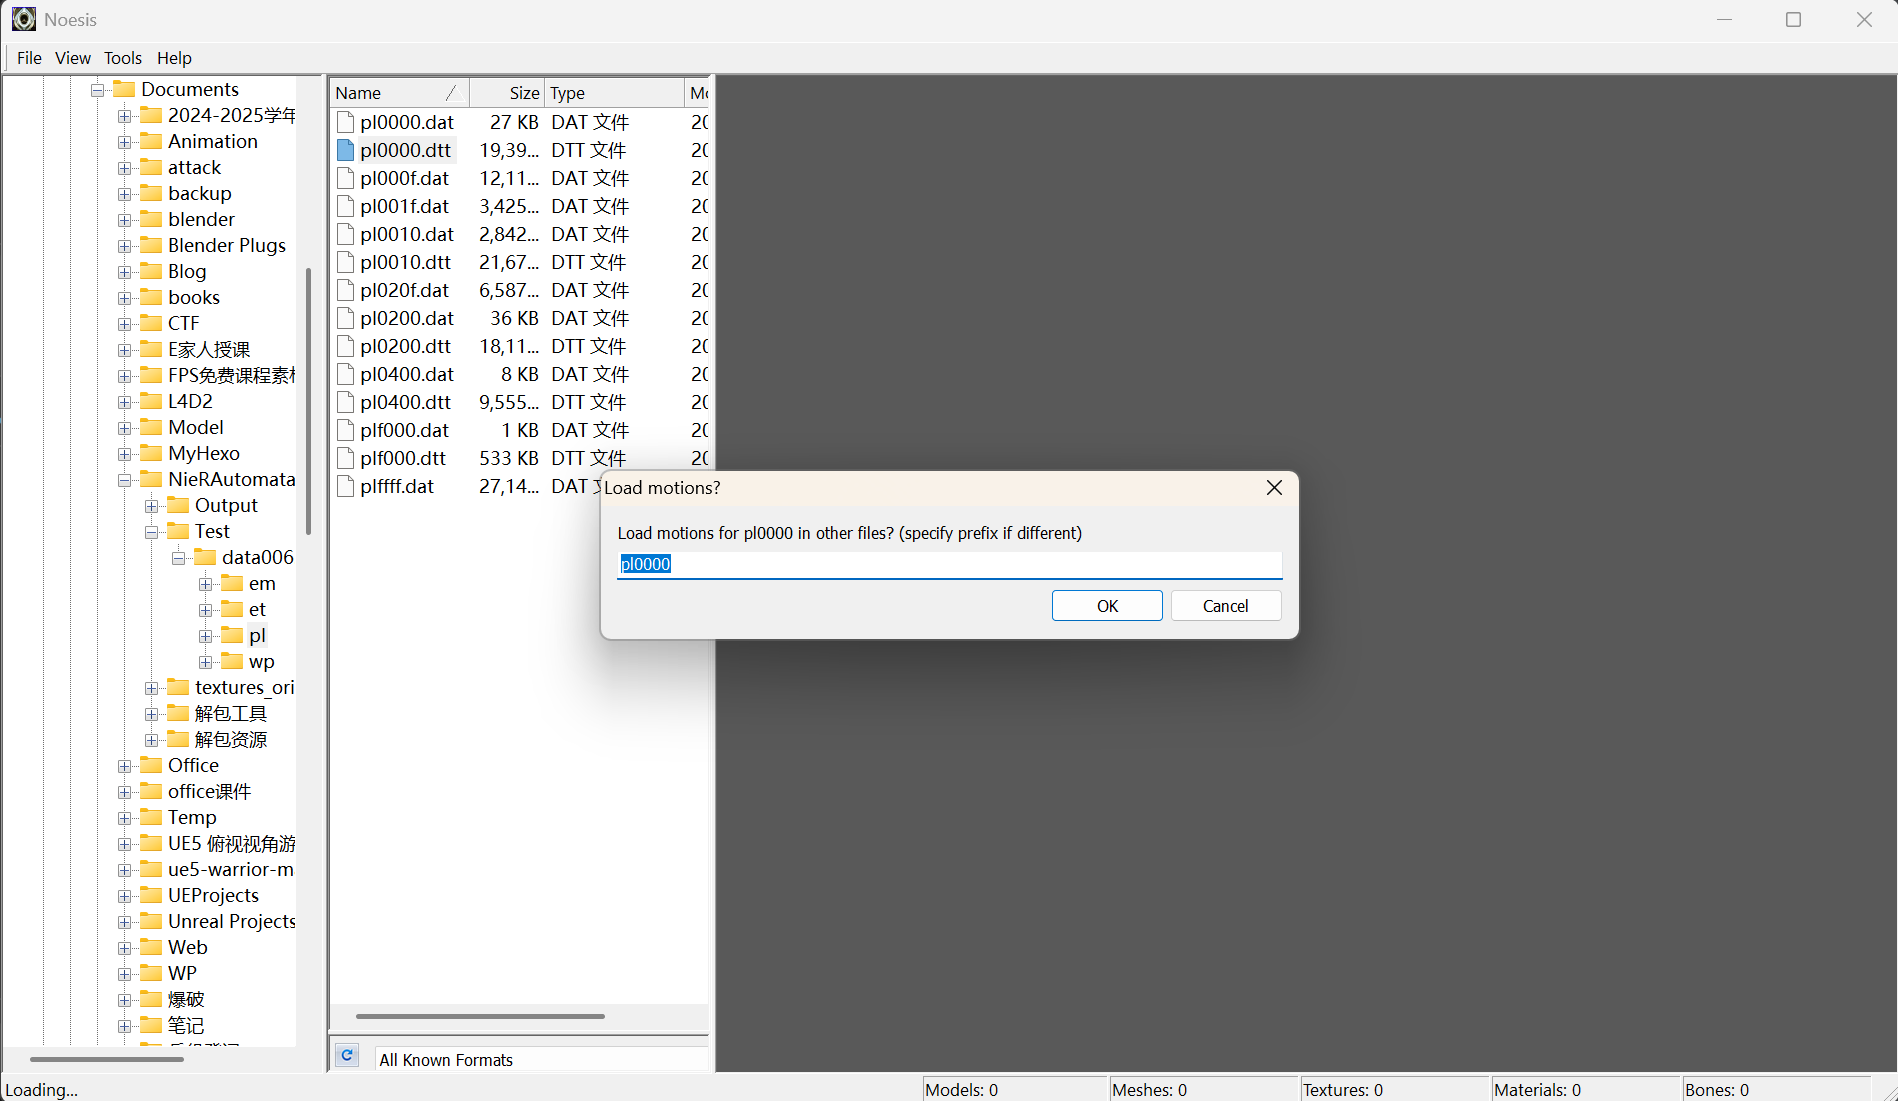Click the Blender Plugs folder icon
This screenshot has width=1898, height=1101.
click(151, 245)
